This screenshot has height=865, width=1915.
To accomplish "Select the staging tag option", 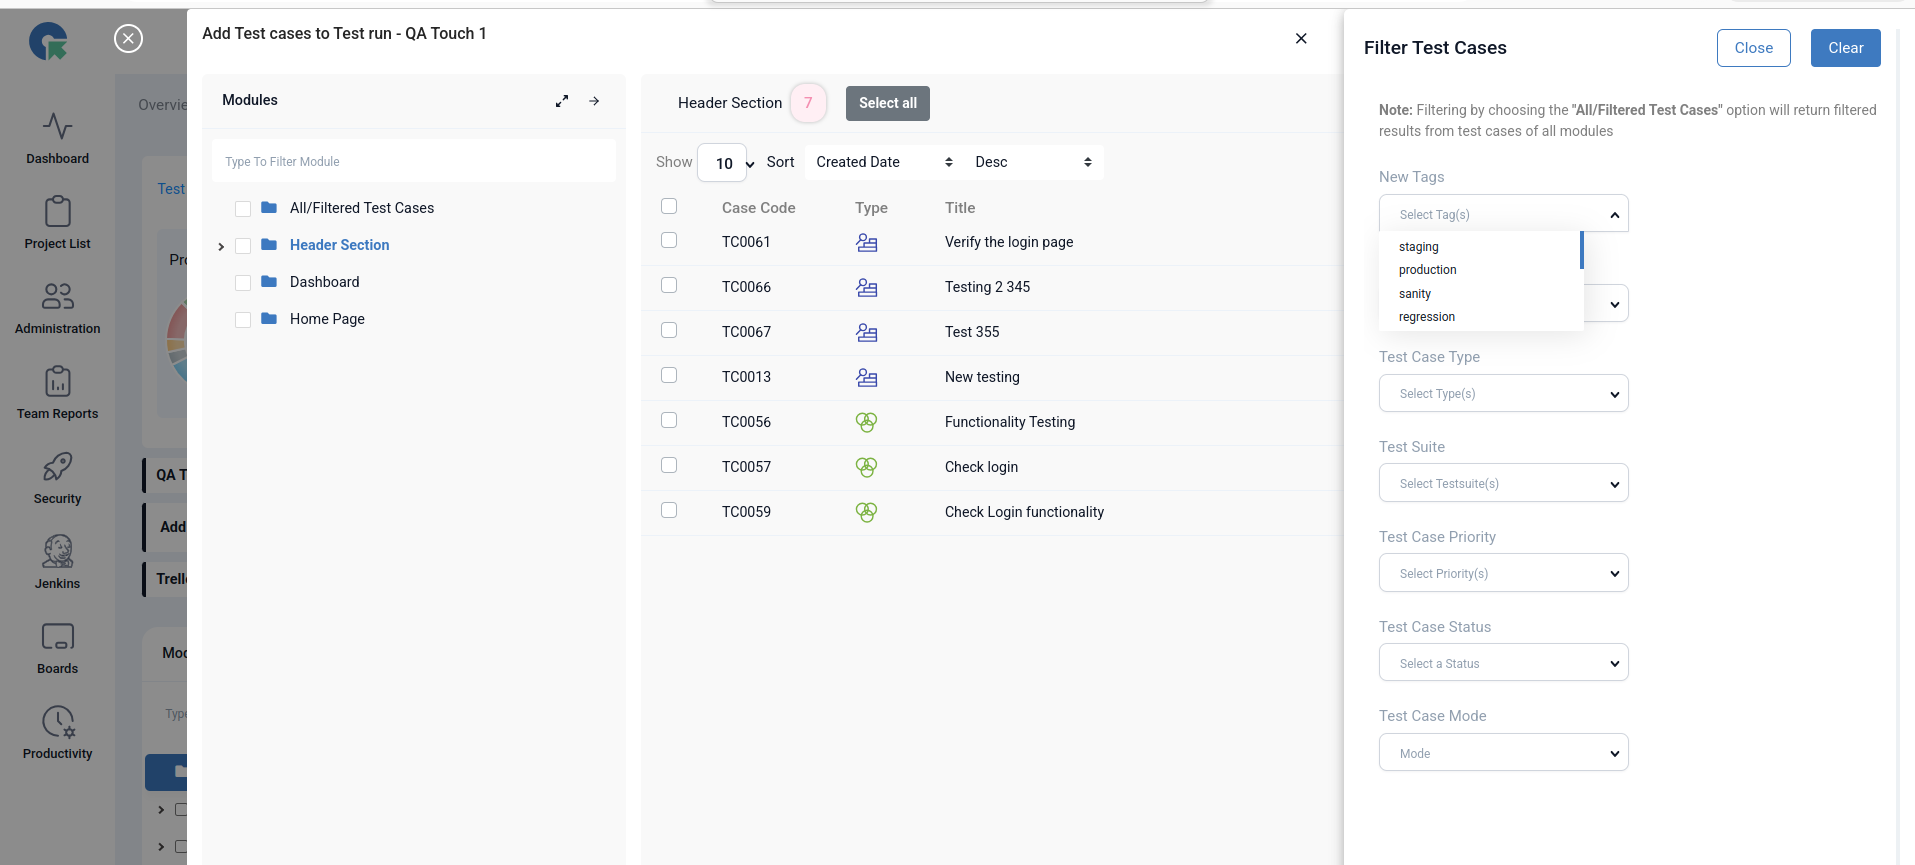I will [x=1418, y=247].
